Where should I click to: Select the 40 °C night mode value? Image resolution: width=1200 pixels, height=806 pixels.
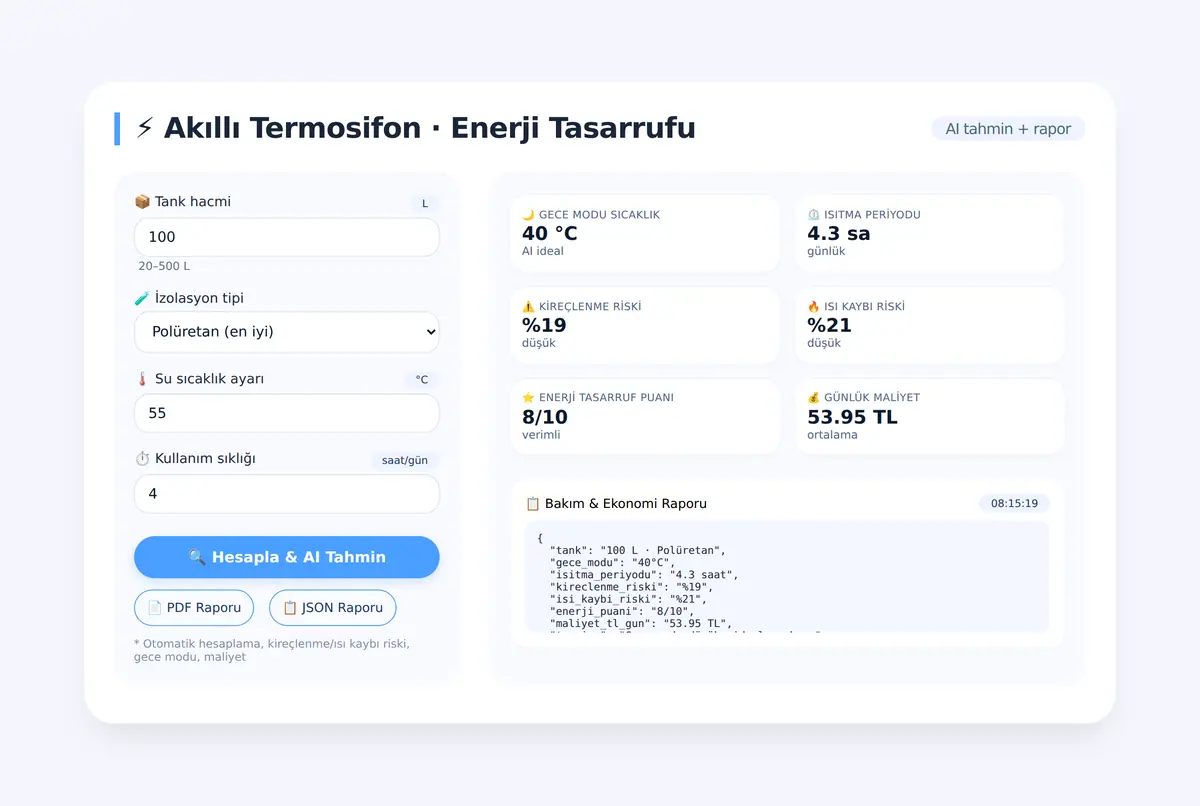click(x=550, y=233)
